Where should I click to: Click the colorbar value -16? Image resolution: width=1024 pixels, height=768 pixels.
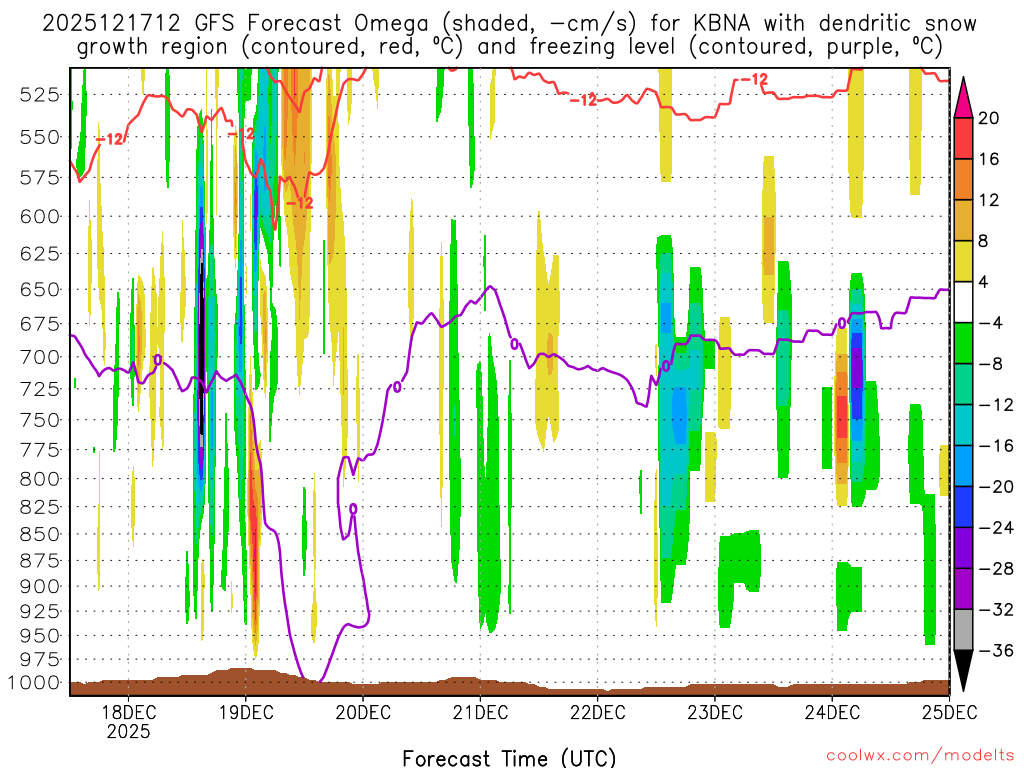(x=997, y=446)
